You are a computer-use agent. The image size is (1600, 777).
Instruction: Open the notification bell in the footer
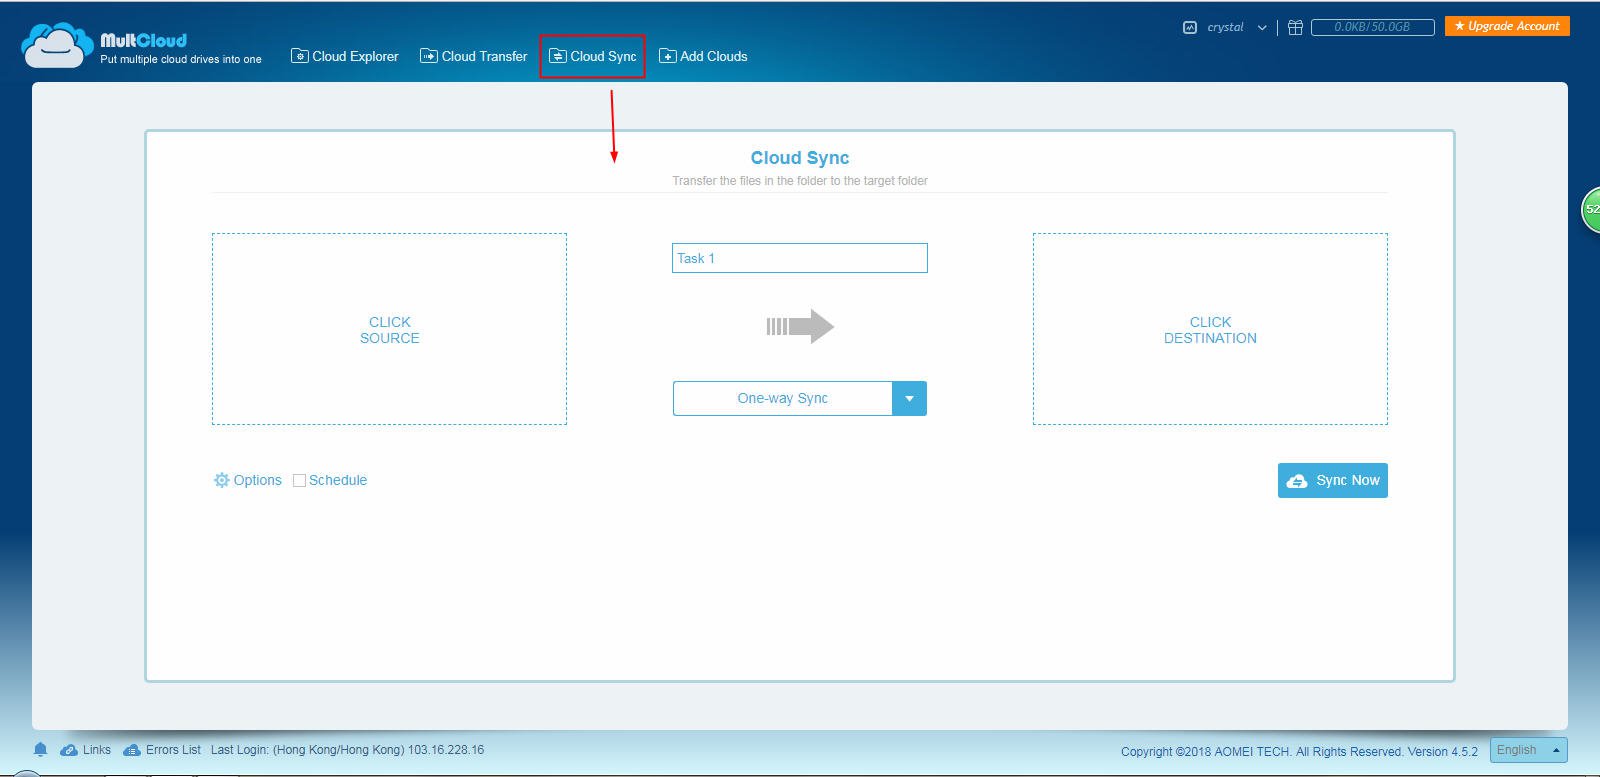[41, 750]
